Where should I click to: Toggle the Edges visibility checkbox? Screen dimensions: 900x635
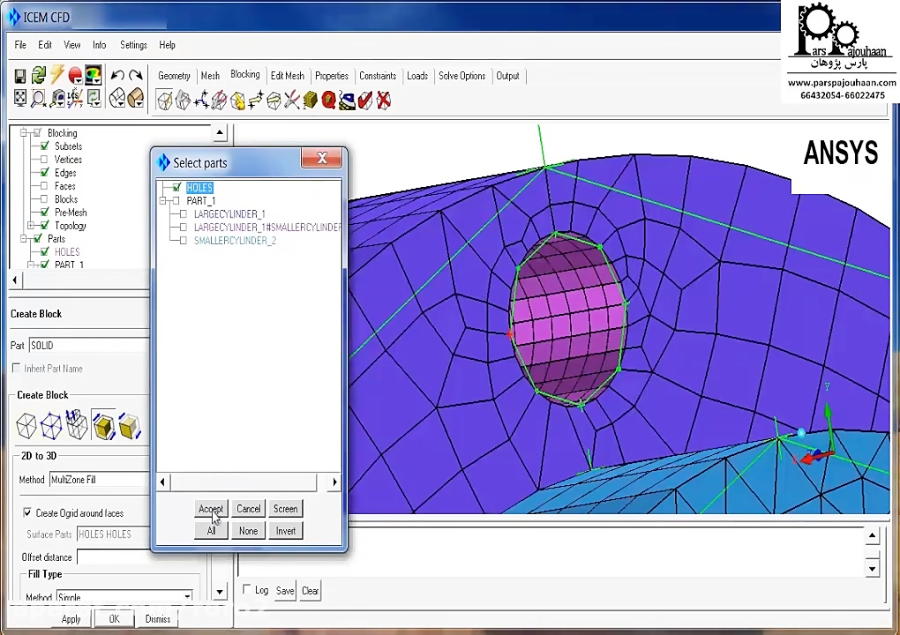(x=44, y=173)
